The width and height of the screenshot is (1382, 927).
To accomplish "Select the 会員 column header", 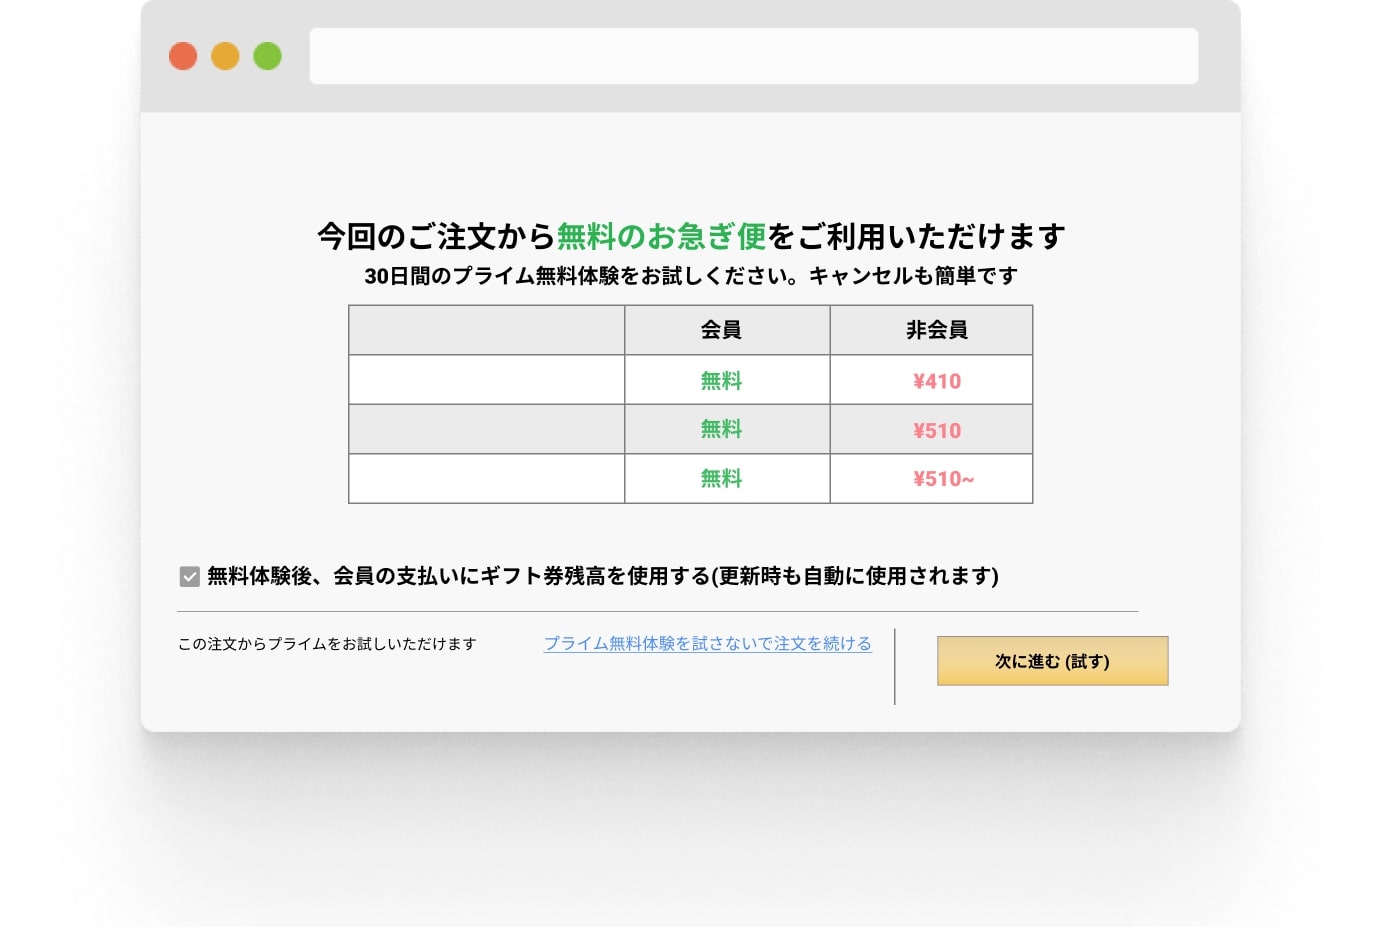I will click(721, 330).
